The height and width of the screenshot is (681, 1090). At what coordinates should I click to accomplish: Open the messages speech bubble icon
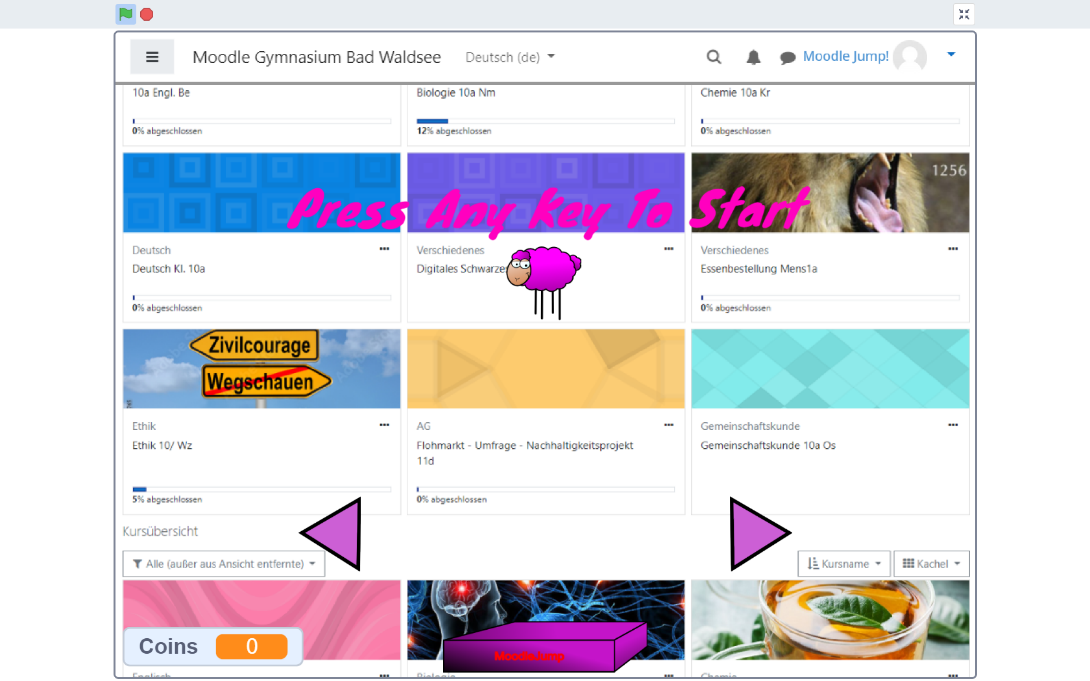788,58
